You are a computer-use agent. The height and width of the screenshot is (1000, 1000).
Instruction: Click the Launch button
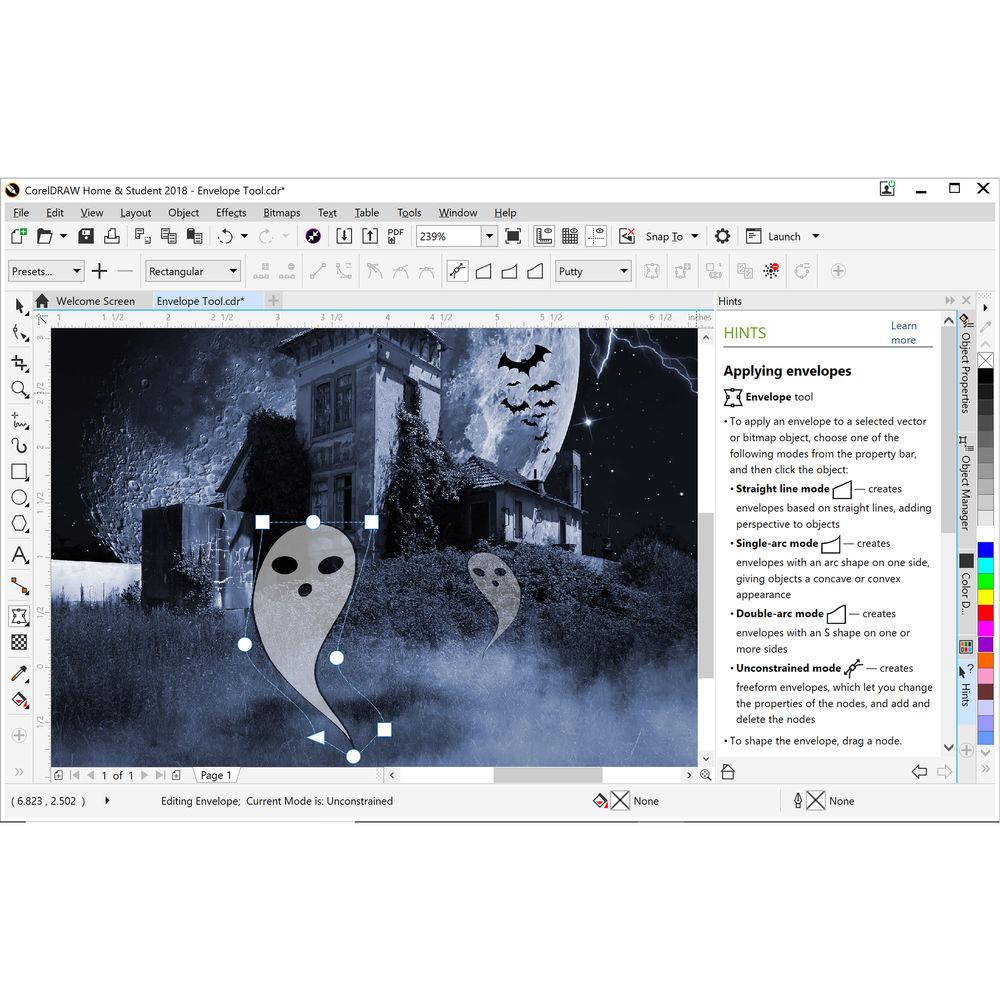pyautogui.click(x=784, y=237)
